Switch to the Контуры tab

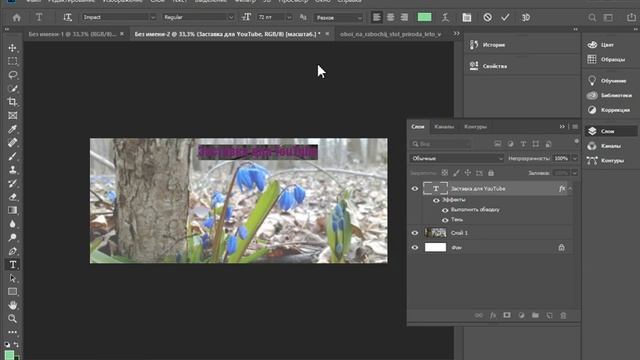pos(475,127)
